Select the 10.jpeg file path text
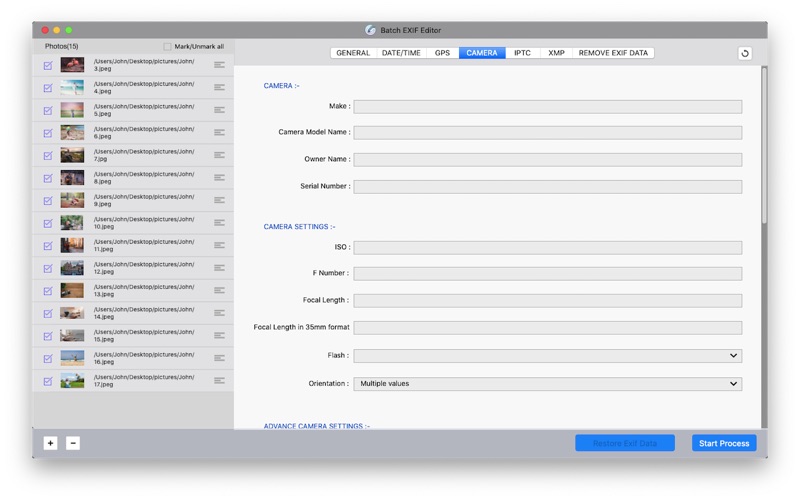Viewport: 800px width, 500px height. (144, 223)
